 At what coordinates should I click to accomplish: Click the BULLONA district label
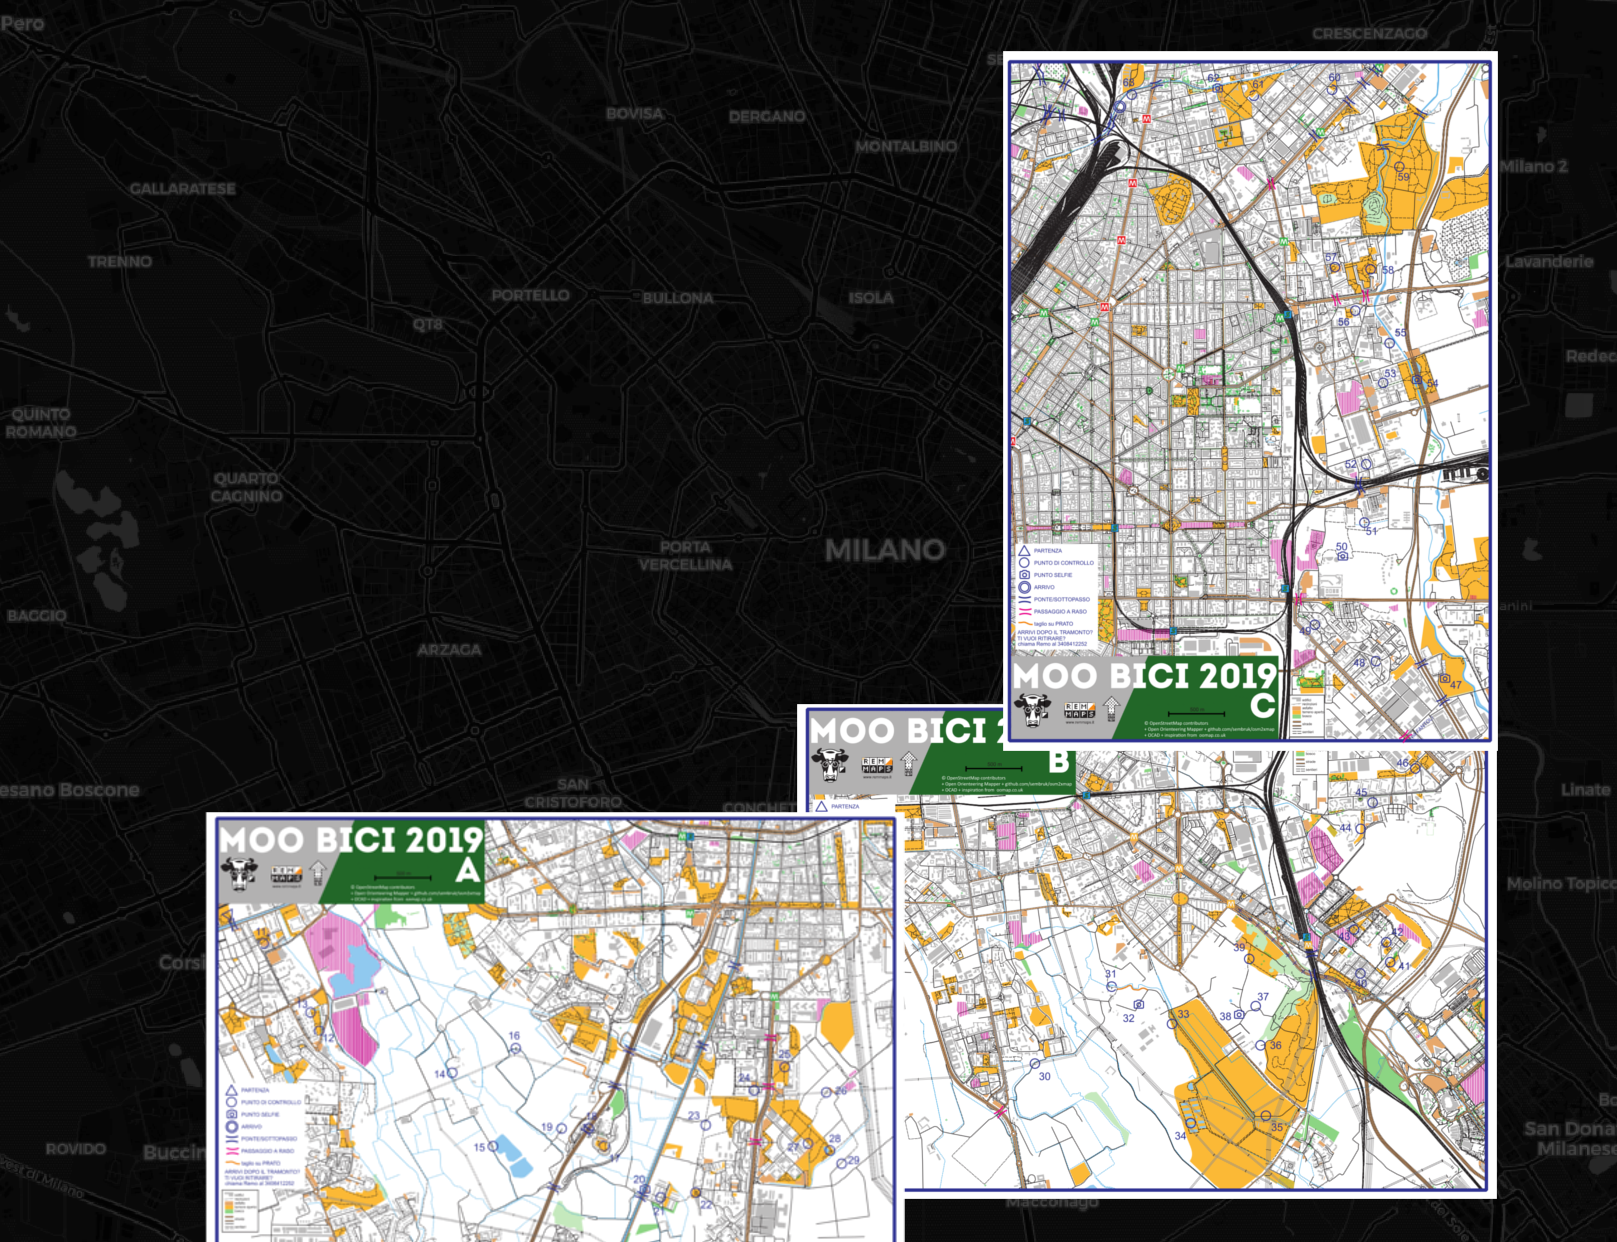click(678, 298)
